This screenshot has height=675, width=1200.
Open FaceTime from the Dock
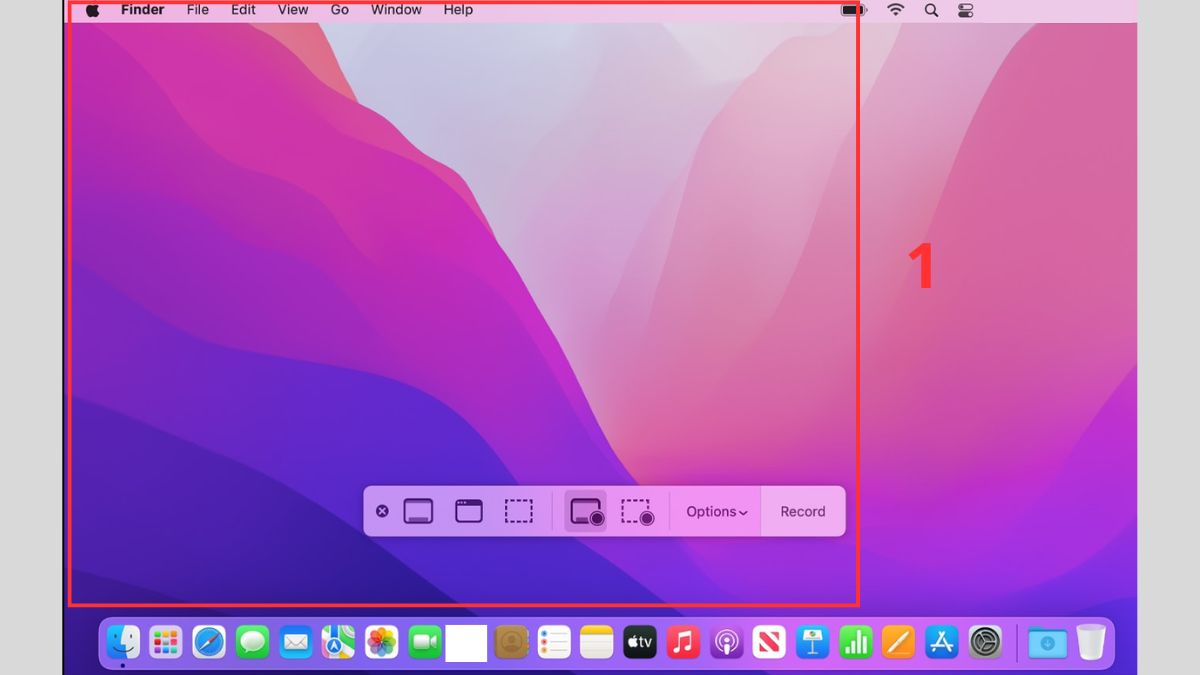(423, 643)
